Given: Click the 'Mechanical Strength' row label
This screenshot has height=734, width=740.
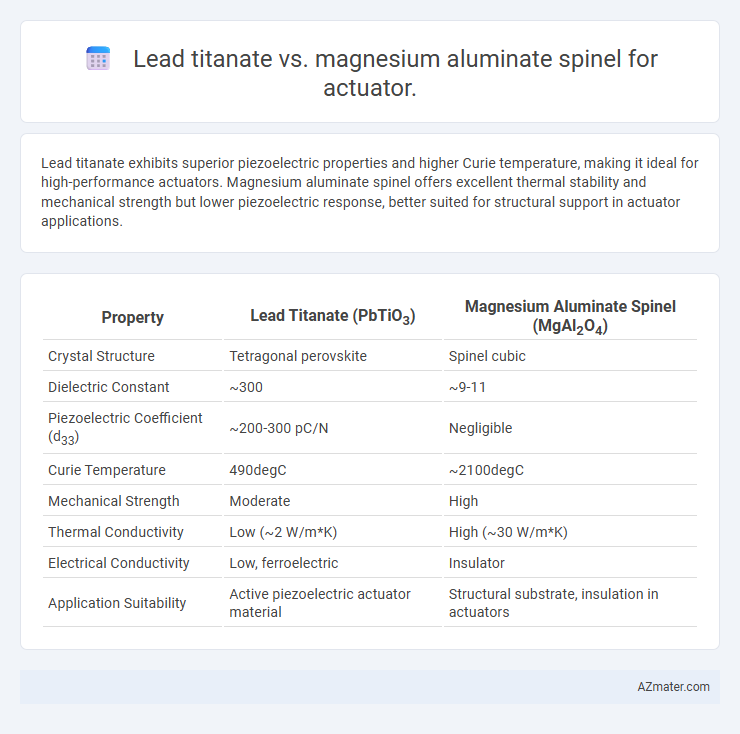Looking at the screenshot, I should 114,501.
